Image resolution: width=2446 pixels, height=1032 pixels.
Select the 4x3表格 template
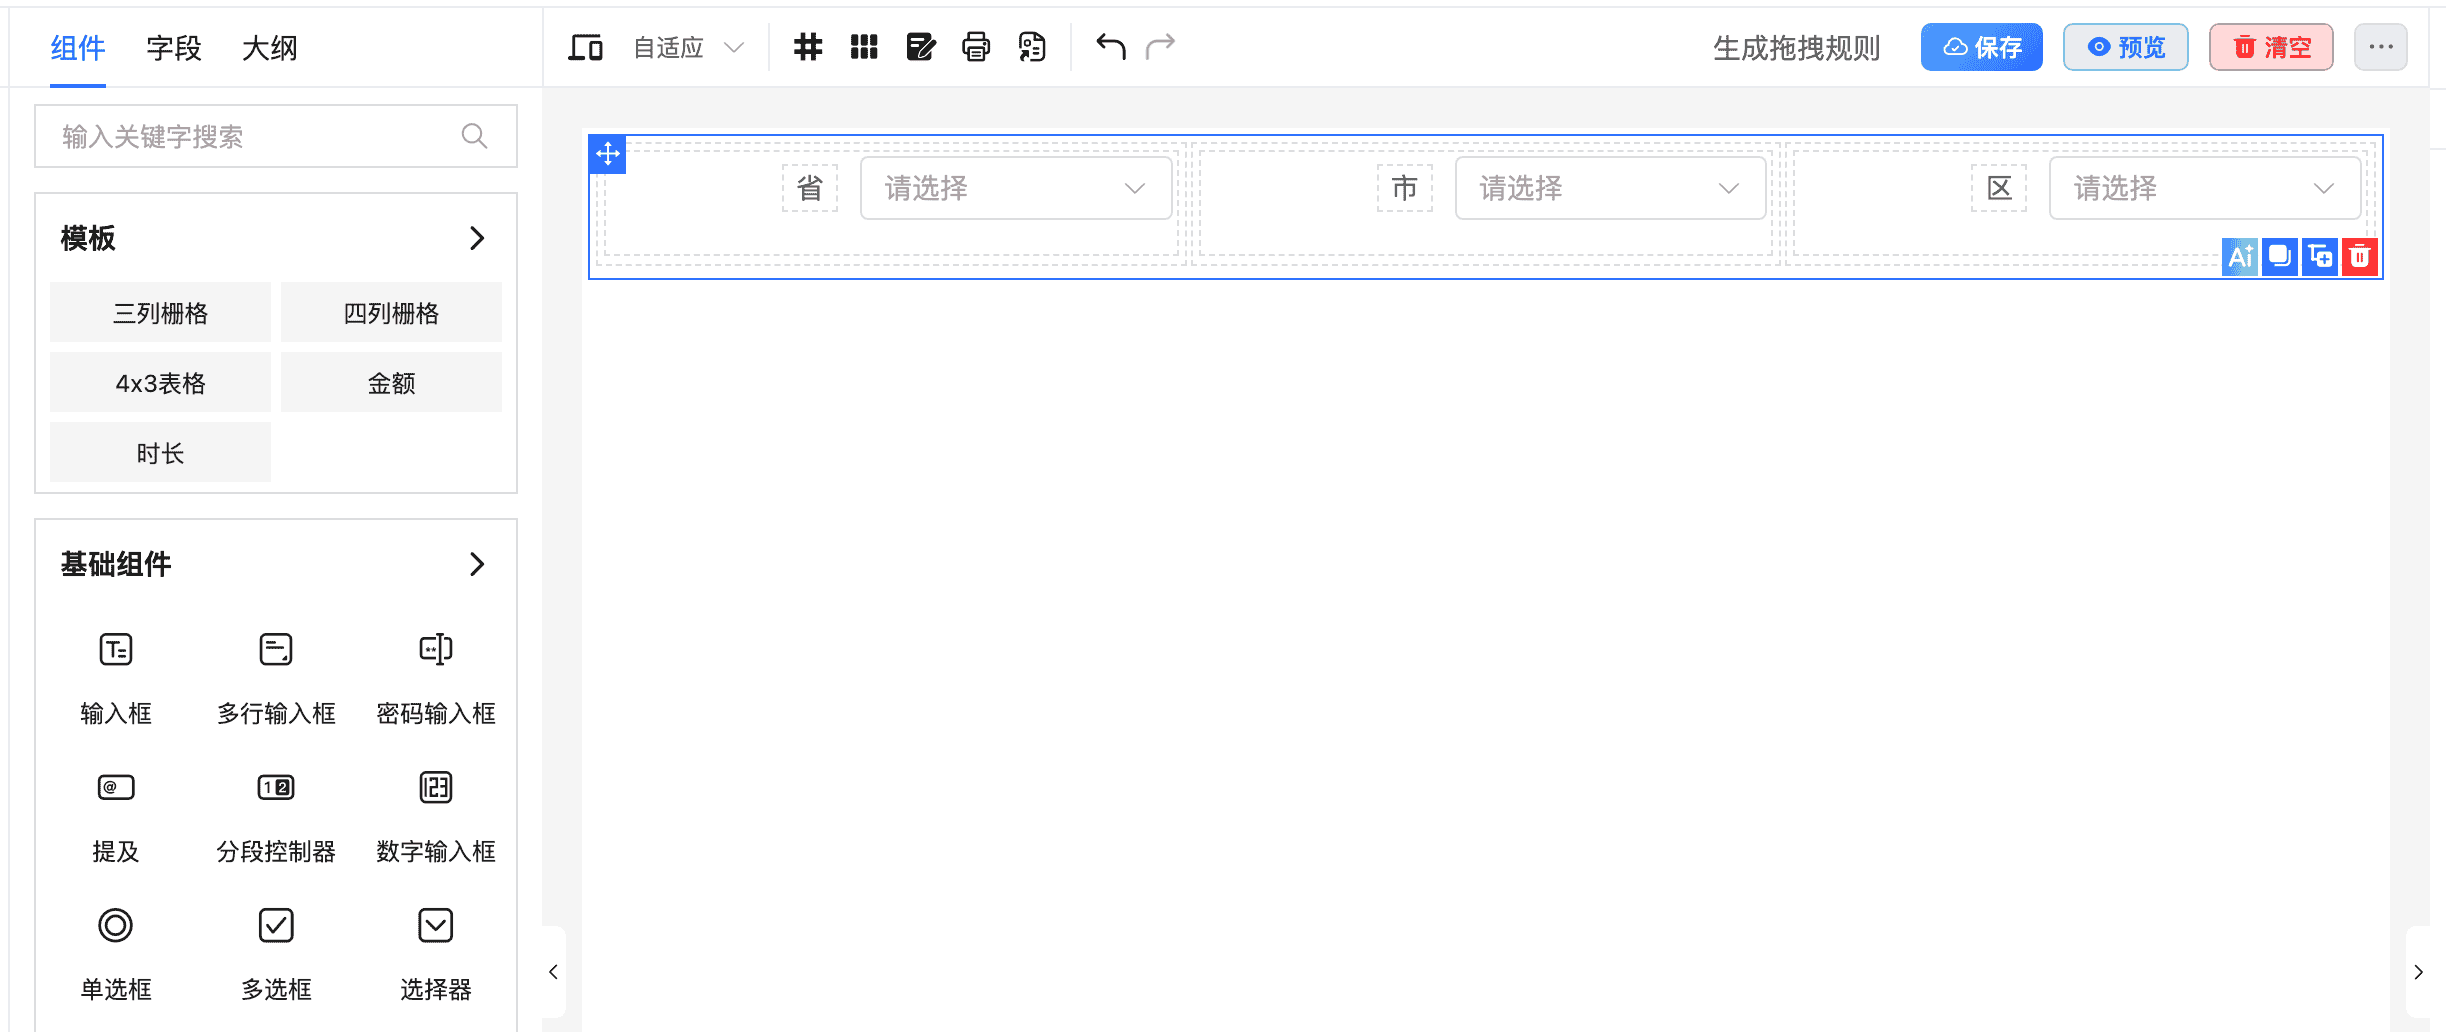[160, 382]
